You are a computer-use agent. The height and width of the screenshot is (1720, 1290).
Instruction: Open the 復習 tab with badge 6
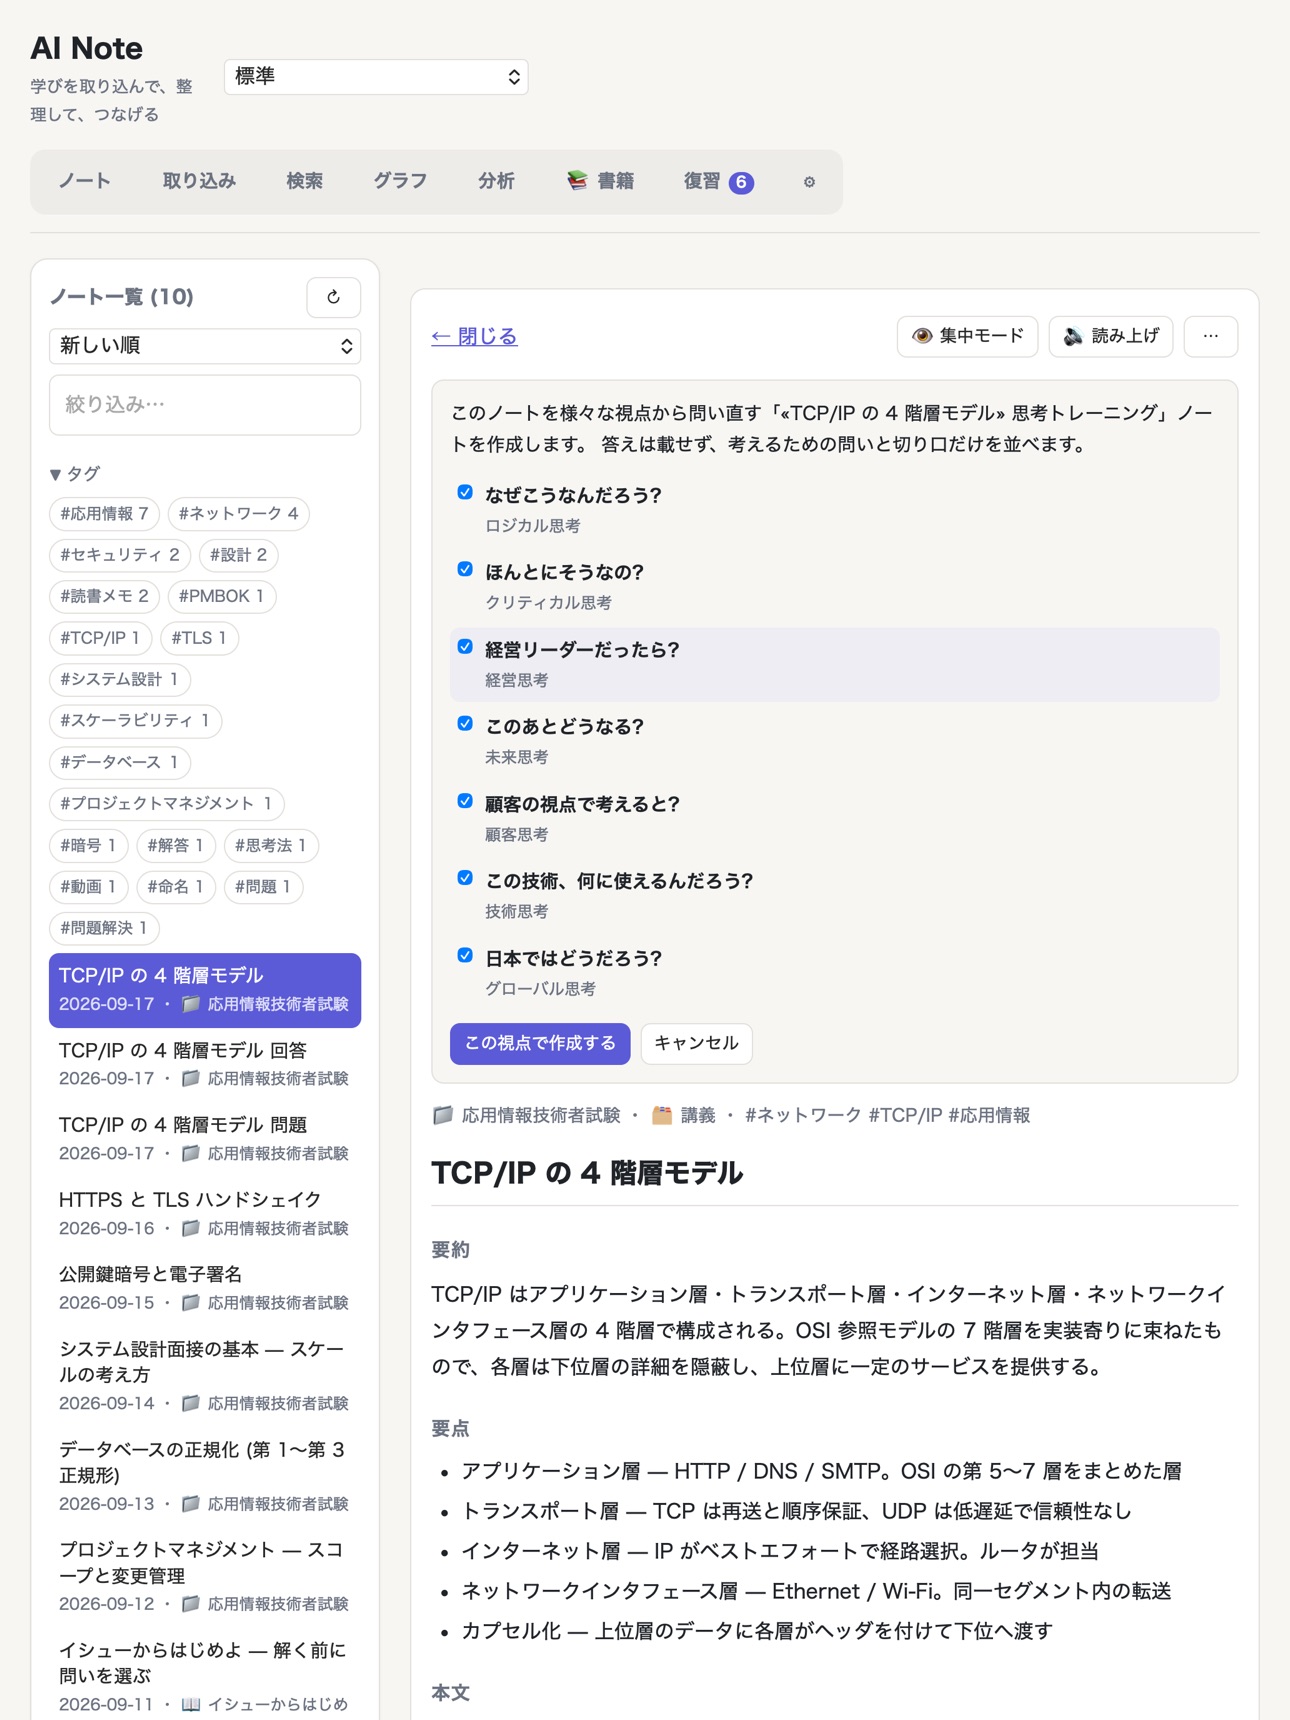[x=718, y=181]
